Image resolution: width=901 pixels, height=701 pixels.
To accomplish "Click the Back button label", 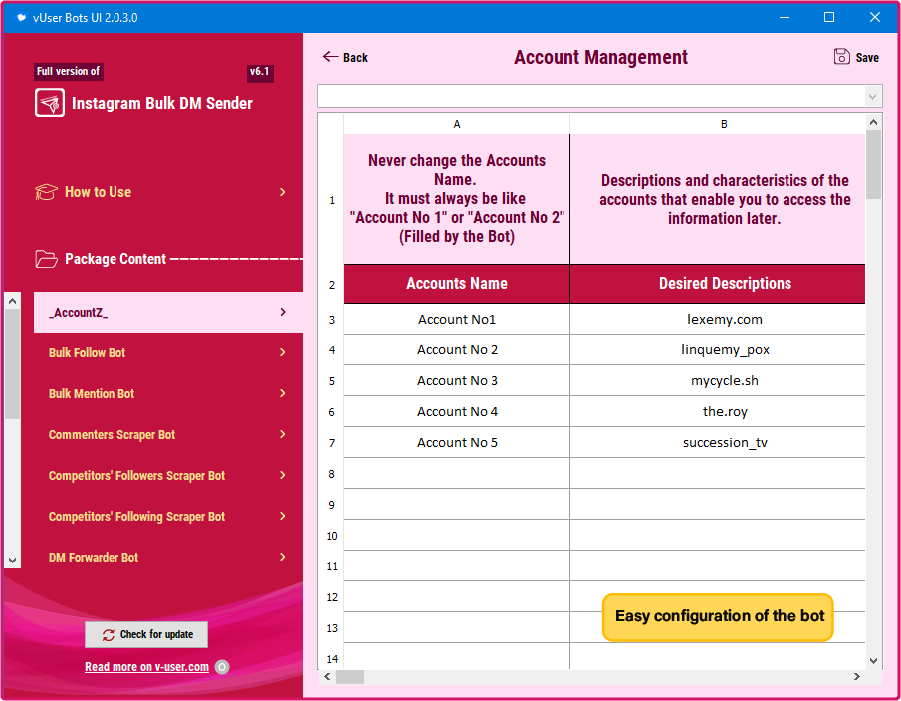I will (355, 57).
